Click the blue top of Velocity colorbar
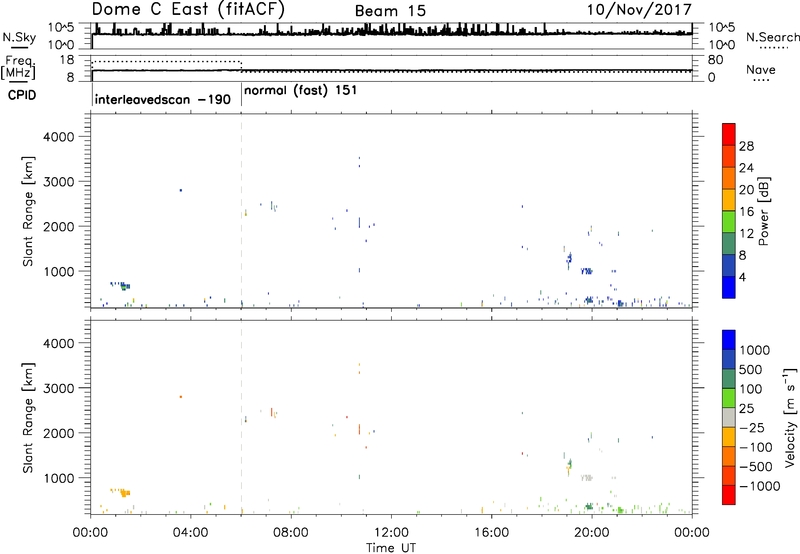This screenshot has height=554, width=800. (729, 339)
